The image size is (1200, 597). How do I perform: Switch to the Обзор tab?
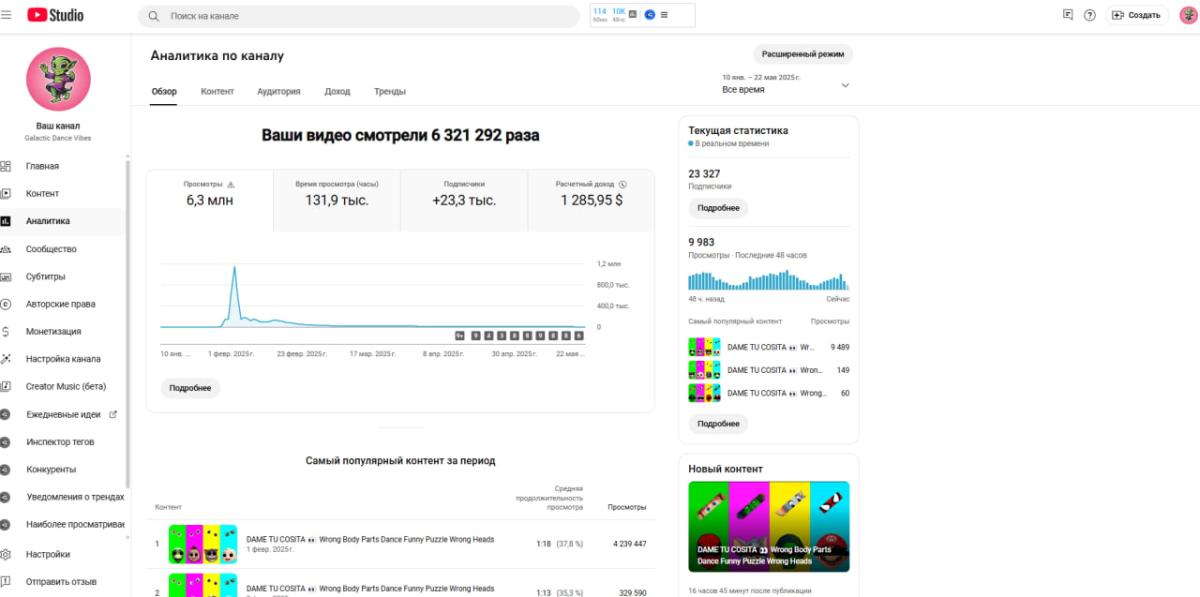pyautogui.click(x=164, y=91)
